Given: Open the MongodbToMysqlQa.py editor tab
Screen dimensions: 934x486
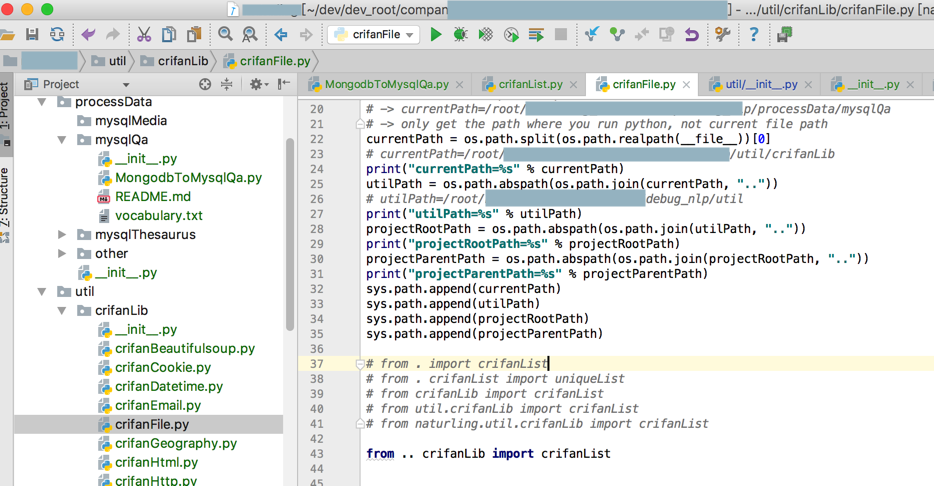Looking at the screenshot, I should [386, 85].
